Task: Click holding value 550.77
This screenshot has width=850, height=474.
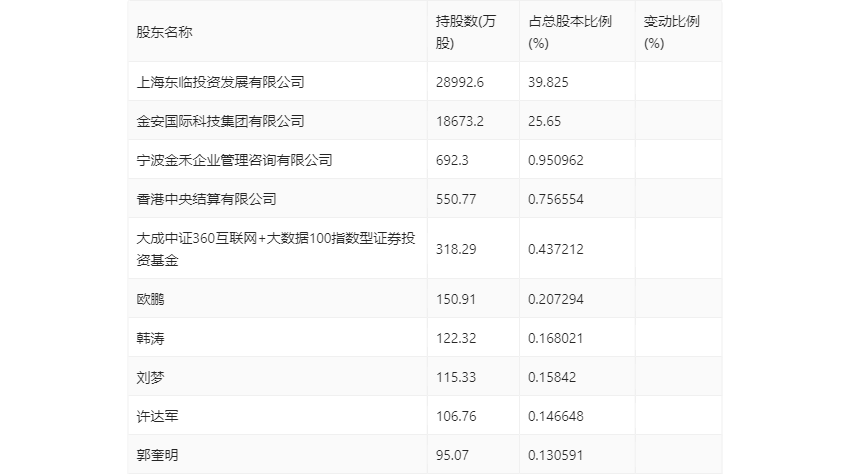Action: pos(456,199)
